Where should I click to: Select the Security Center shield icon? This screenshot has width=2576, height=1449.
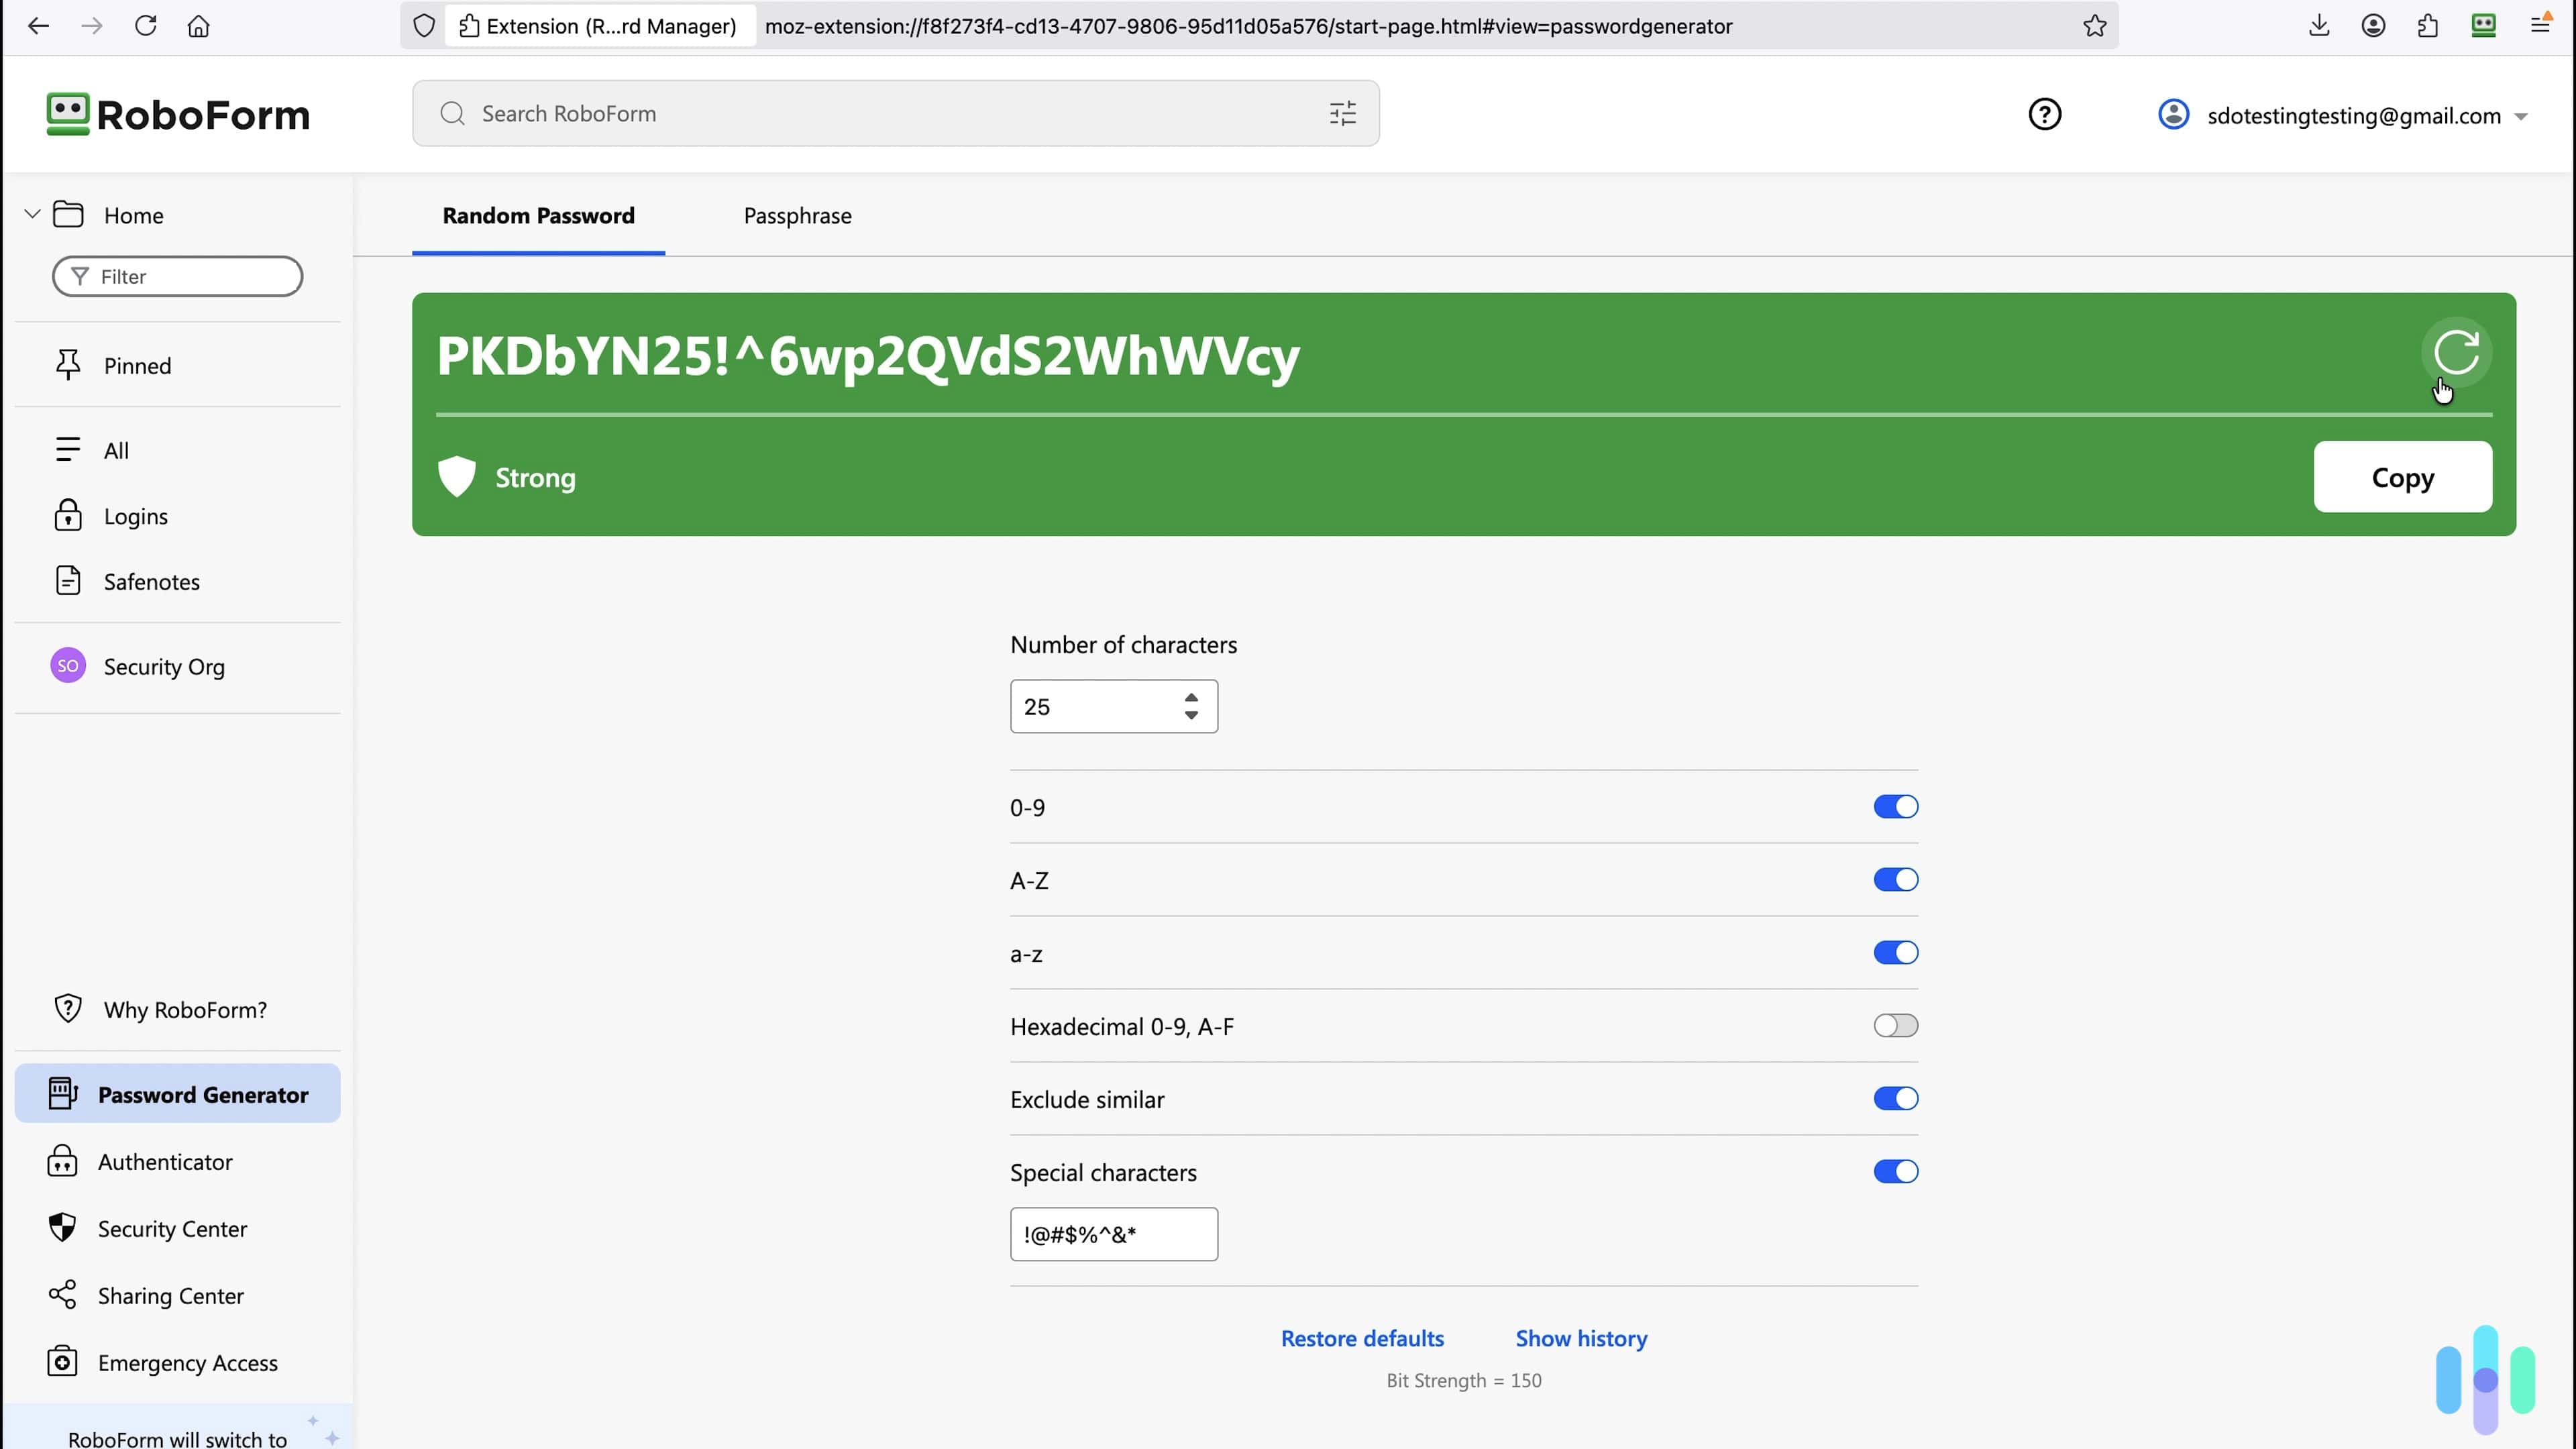[62, 1228]
